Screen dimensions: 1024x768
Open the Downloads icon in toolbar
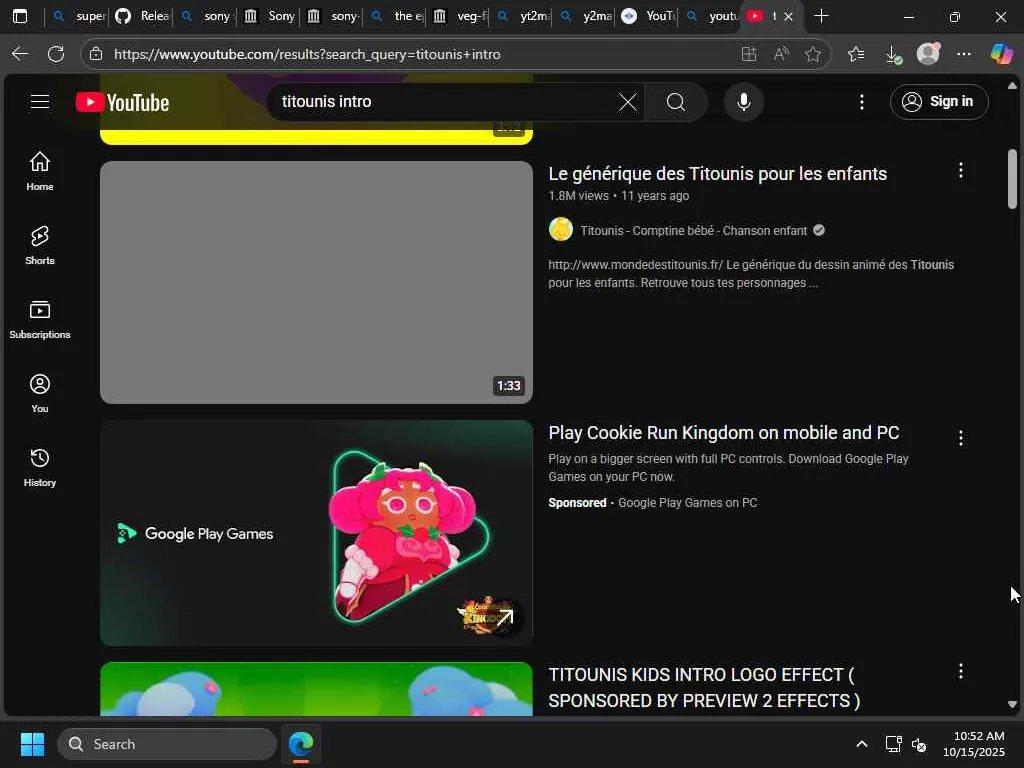tap(893, 54)
